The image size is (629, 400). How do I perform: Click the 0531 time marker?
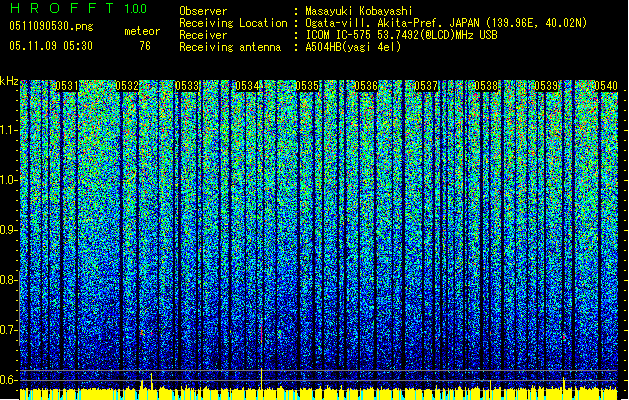tap(66, 87)
